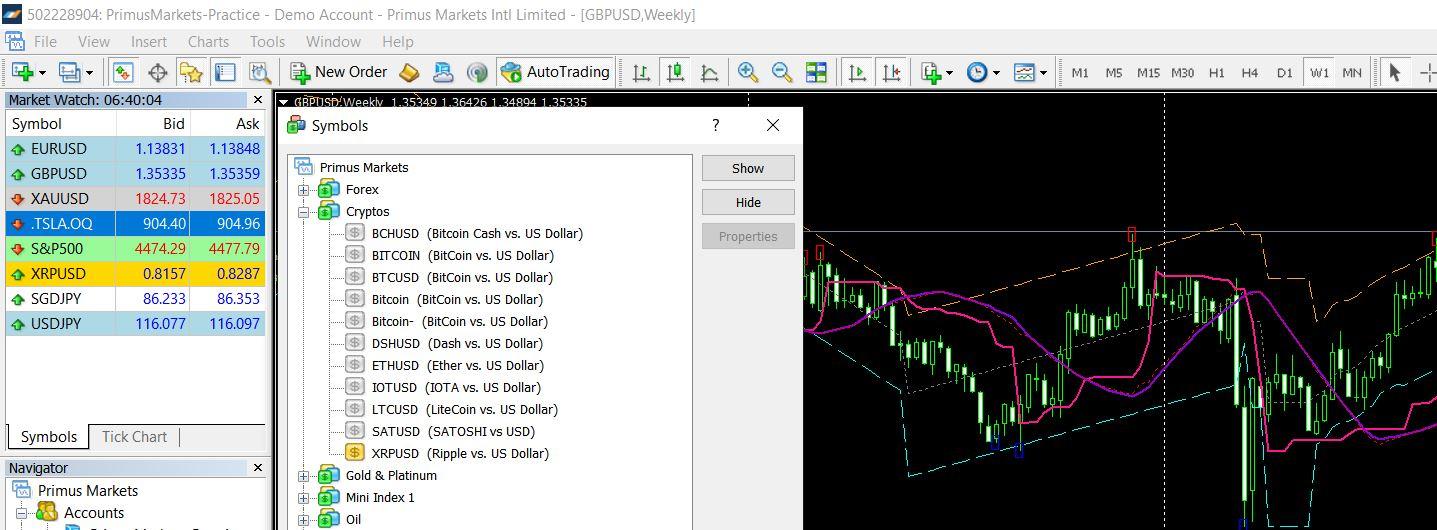Open the Periods clock icon
1437x530 pixels.
(976, 72)
